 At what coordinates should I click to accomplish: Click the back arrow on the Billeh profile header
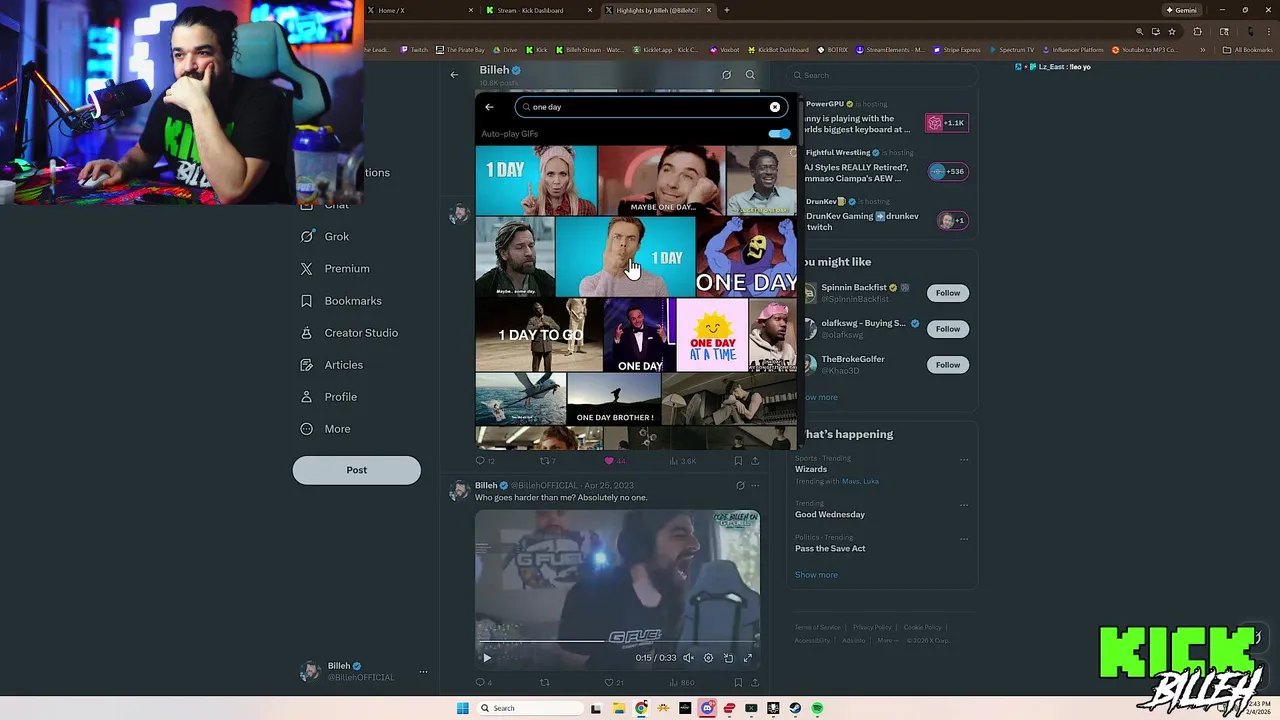454,75
